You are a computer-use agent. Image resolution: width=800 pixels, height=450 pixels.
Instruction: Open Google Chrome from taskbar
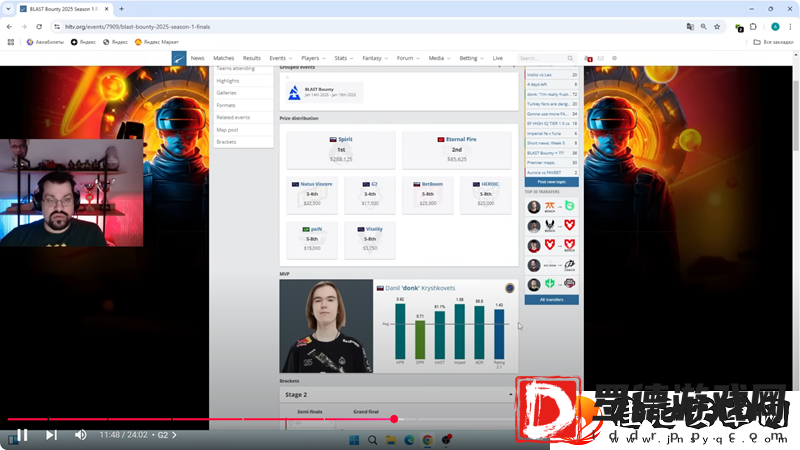428,440
